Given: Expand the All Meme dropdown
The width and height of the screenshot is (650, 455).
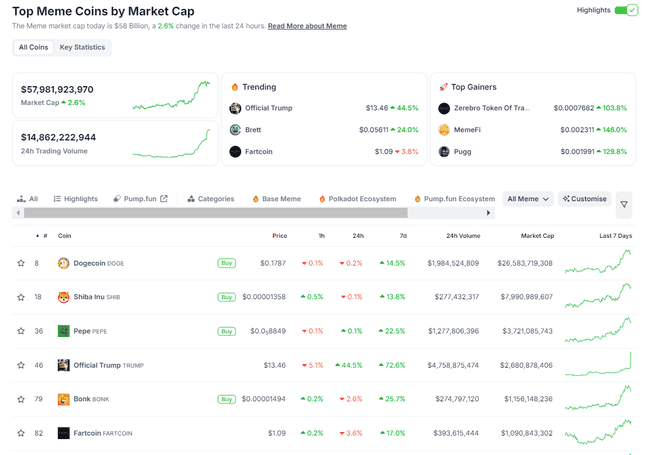Looking at the screenshot, I should pos(528,199).
